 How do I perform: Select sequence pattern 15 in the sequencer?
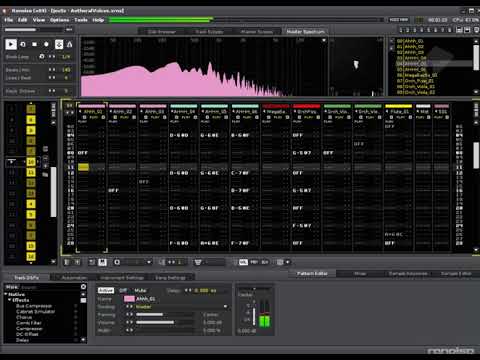(31, 246)
